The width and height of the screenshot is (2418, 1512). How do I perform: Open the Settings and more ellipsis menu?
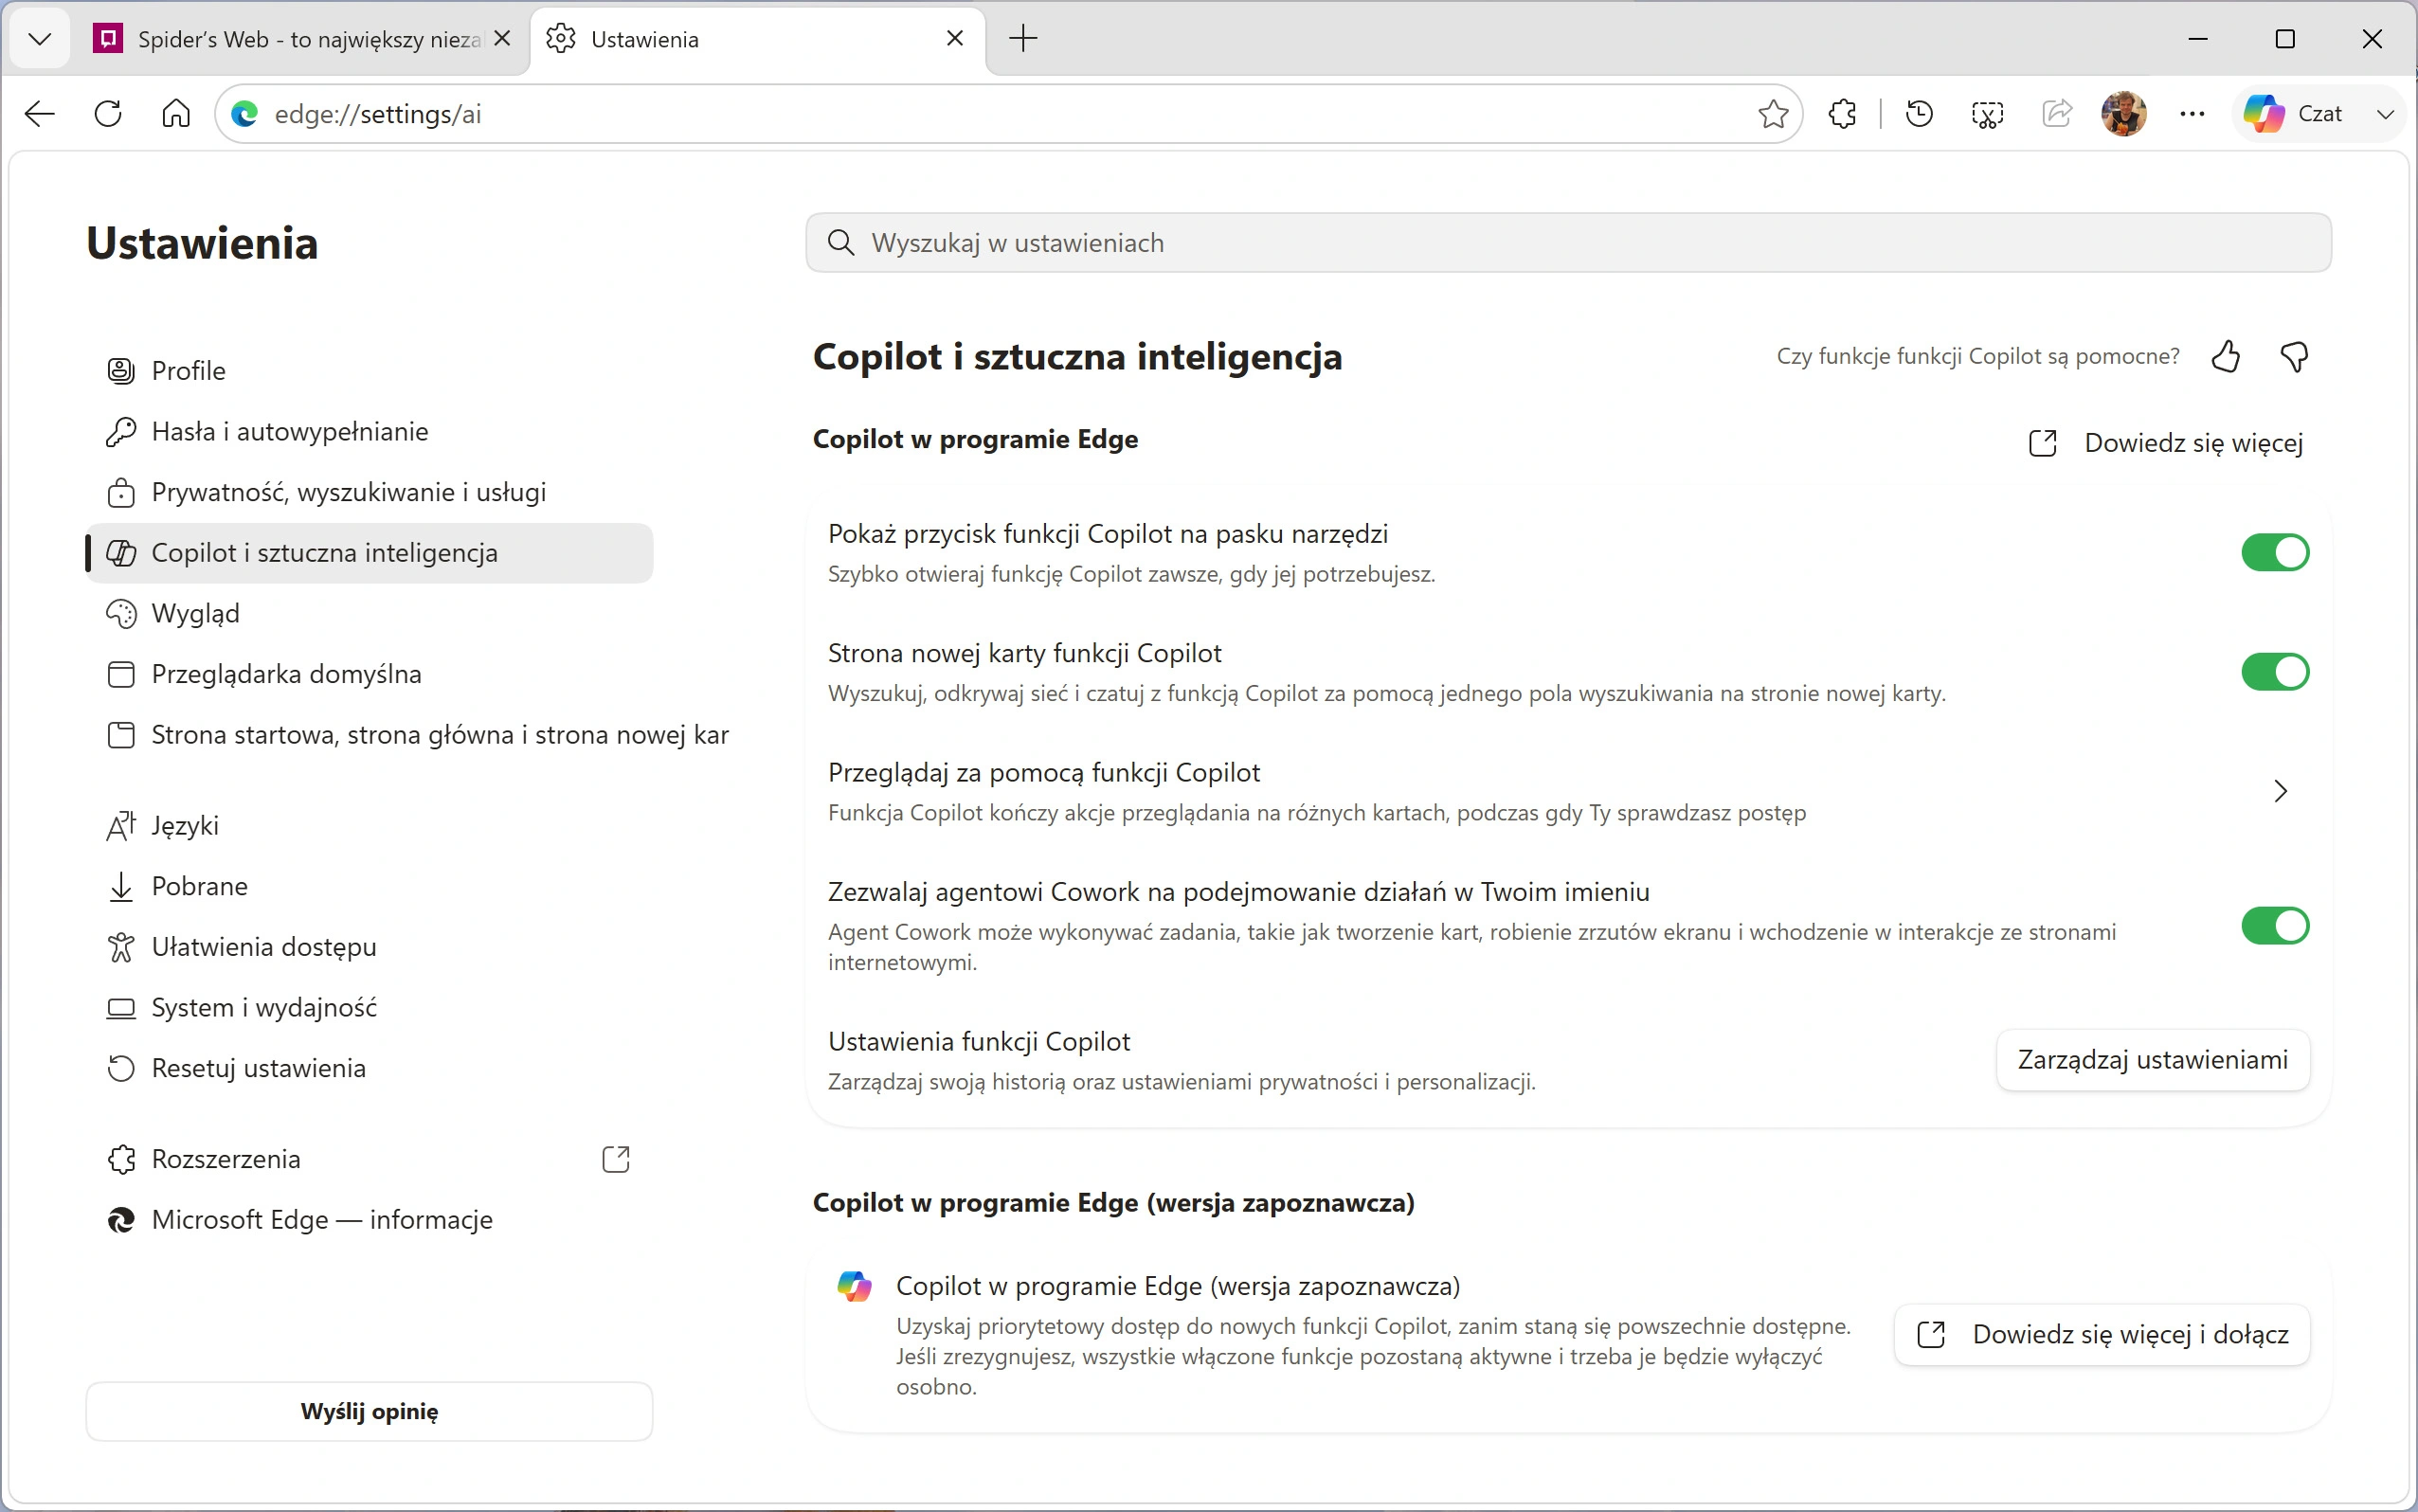click(x=2192, y=114)
